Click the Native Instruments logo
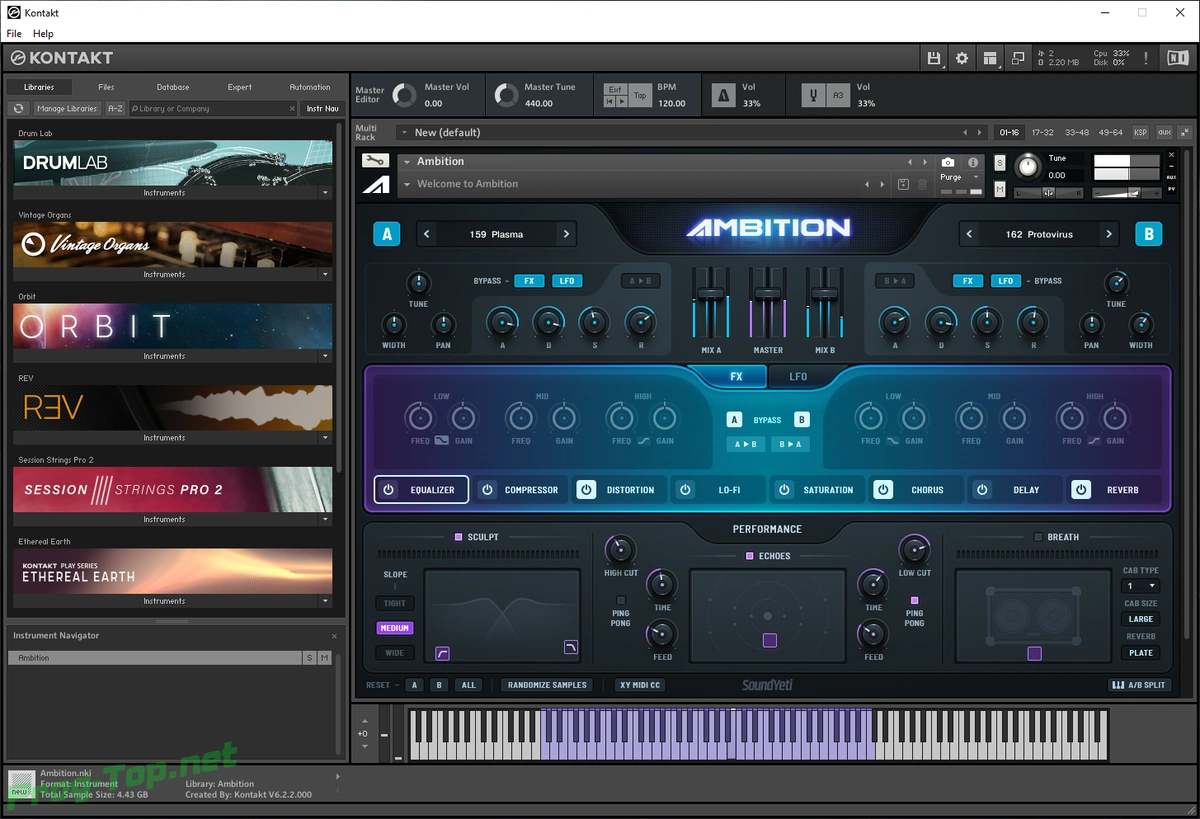Screen dimensions: 1200x819 [x=1178, y=58]
